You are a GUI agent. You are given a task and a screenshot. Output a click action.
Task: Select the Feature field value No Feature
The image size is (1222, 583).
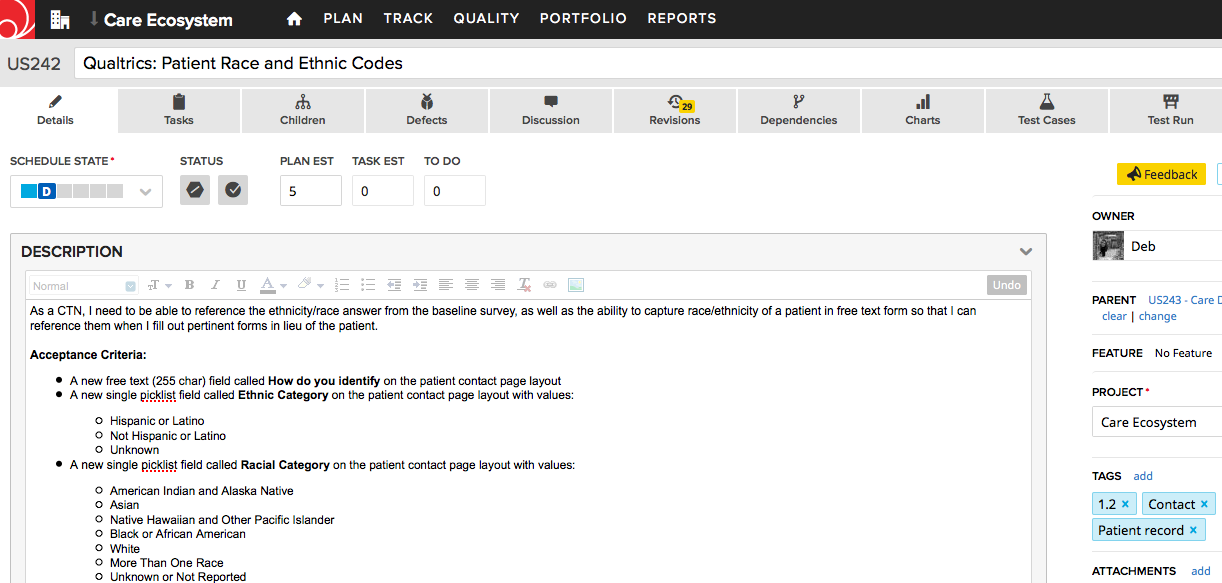coord(1183,353)
